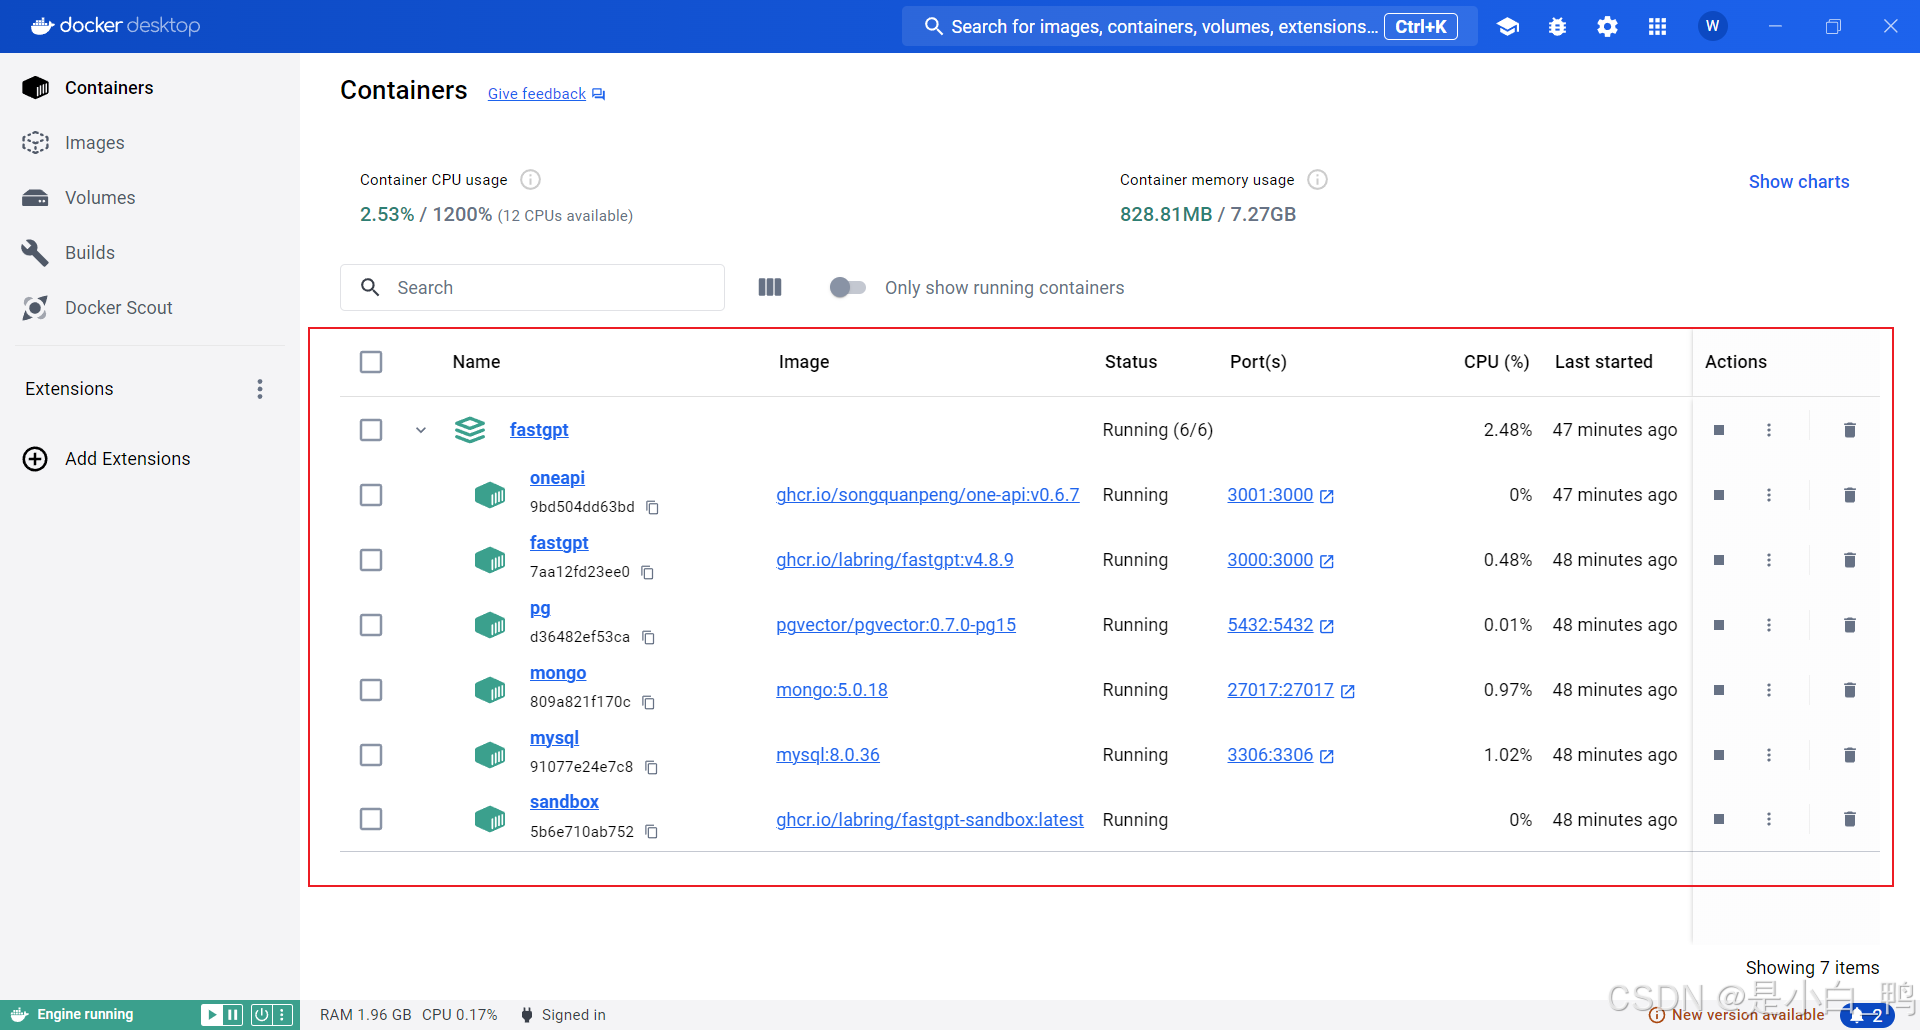Viewport: 1920px width, 1030px height.
Task: Open the Troubleshoot bug icon
Action: 1557,27
